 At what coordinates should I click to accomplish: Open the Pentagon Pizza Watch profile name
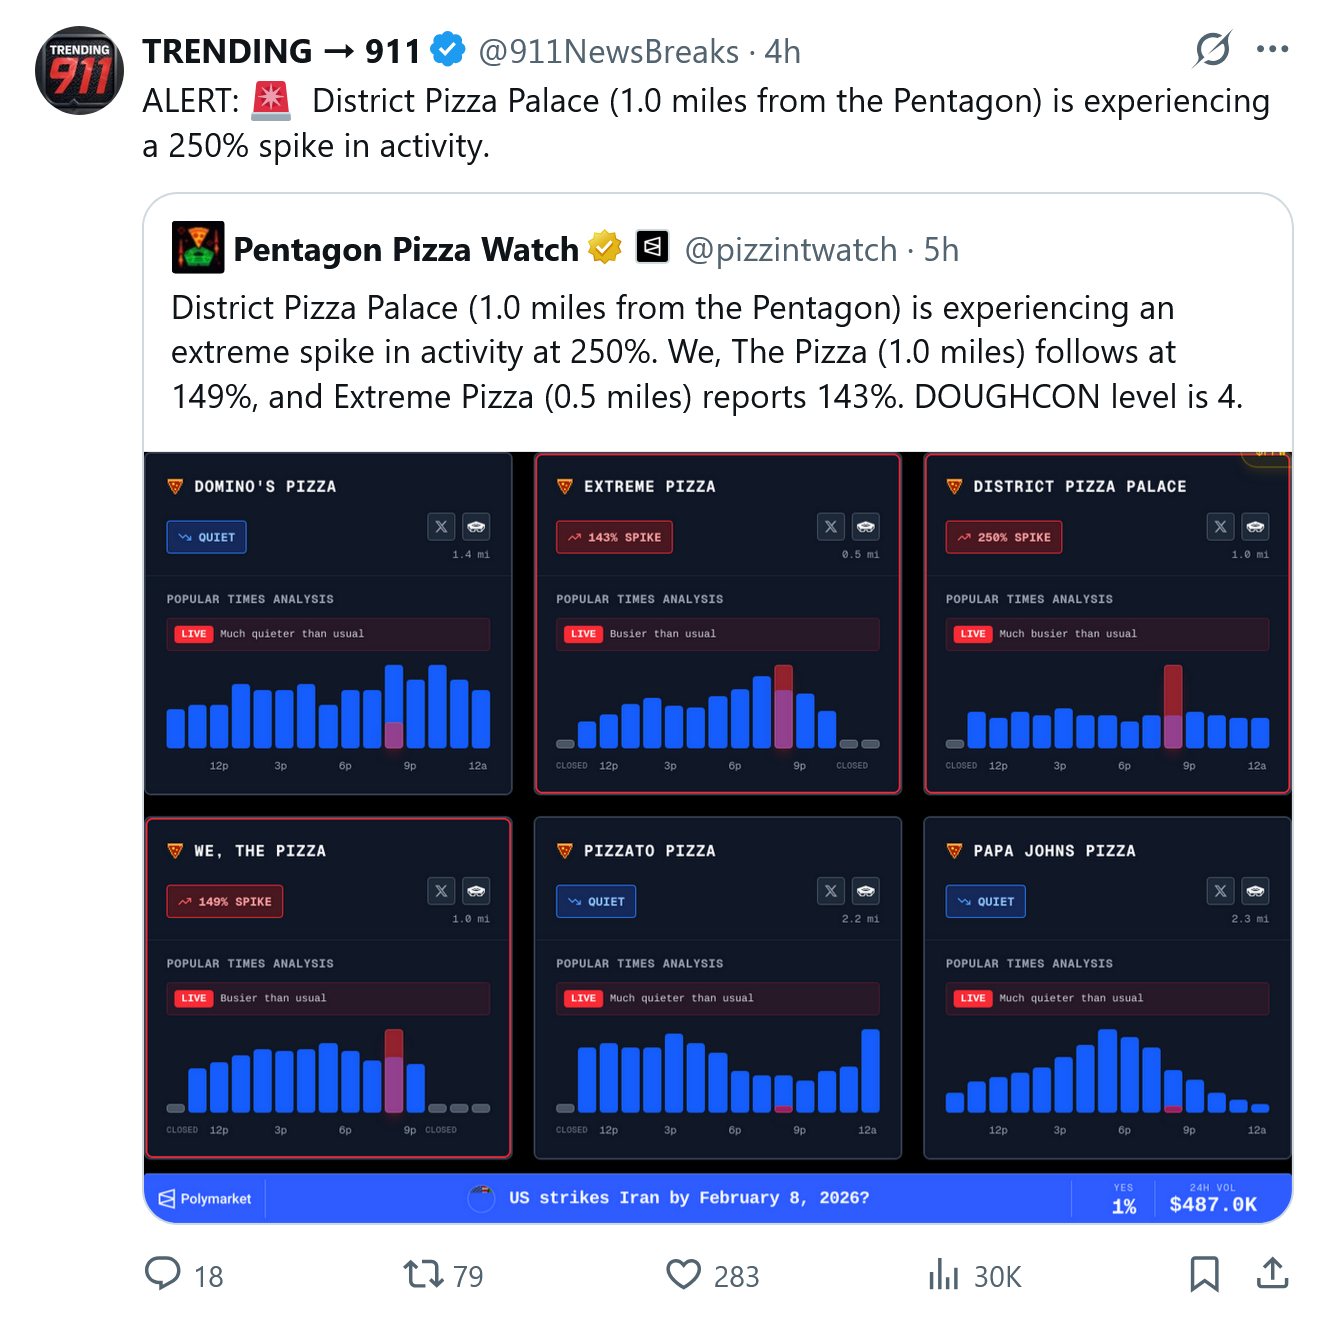coord(406,249)
